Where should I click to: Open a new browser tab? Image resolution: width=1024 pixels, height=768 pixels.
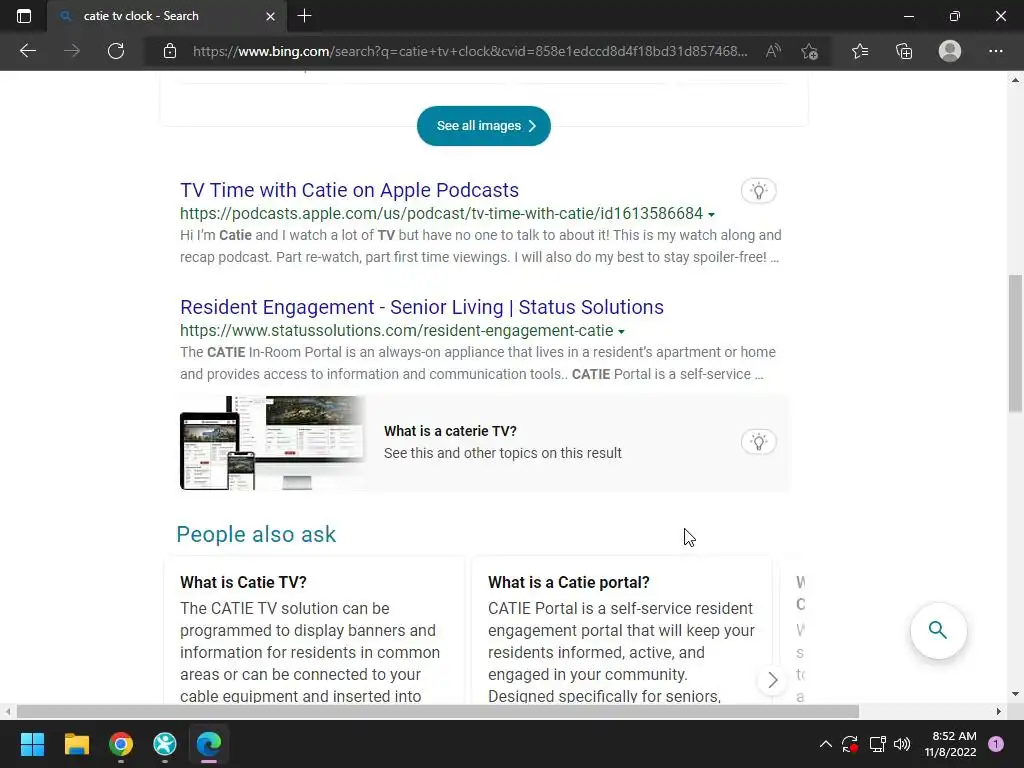[304, 16]
